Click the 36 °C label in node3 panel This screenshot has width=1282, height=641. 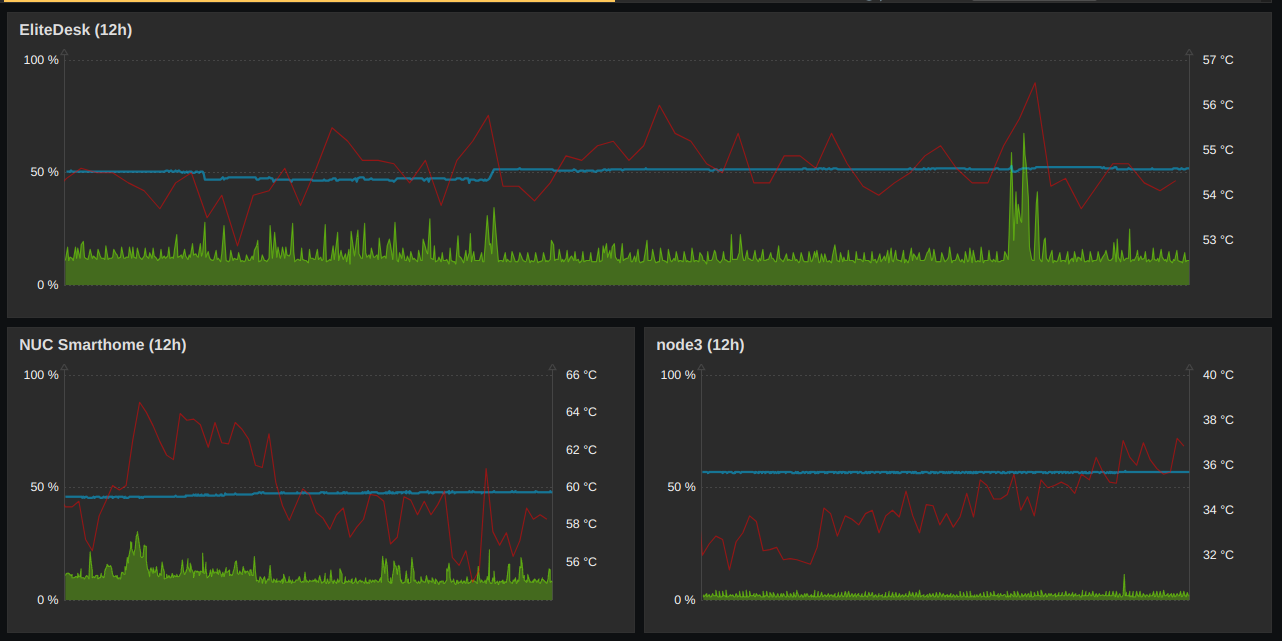pyautogui.click(x=1218, y=465)
